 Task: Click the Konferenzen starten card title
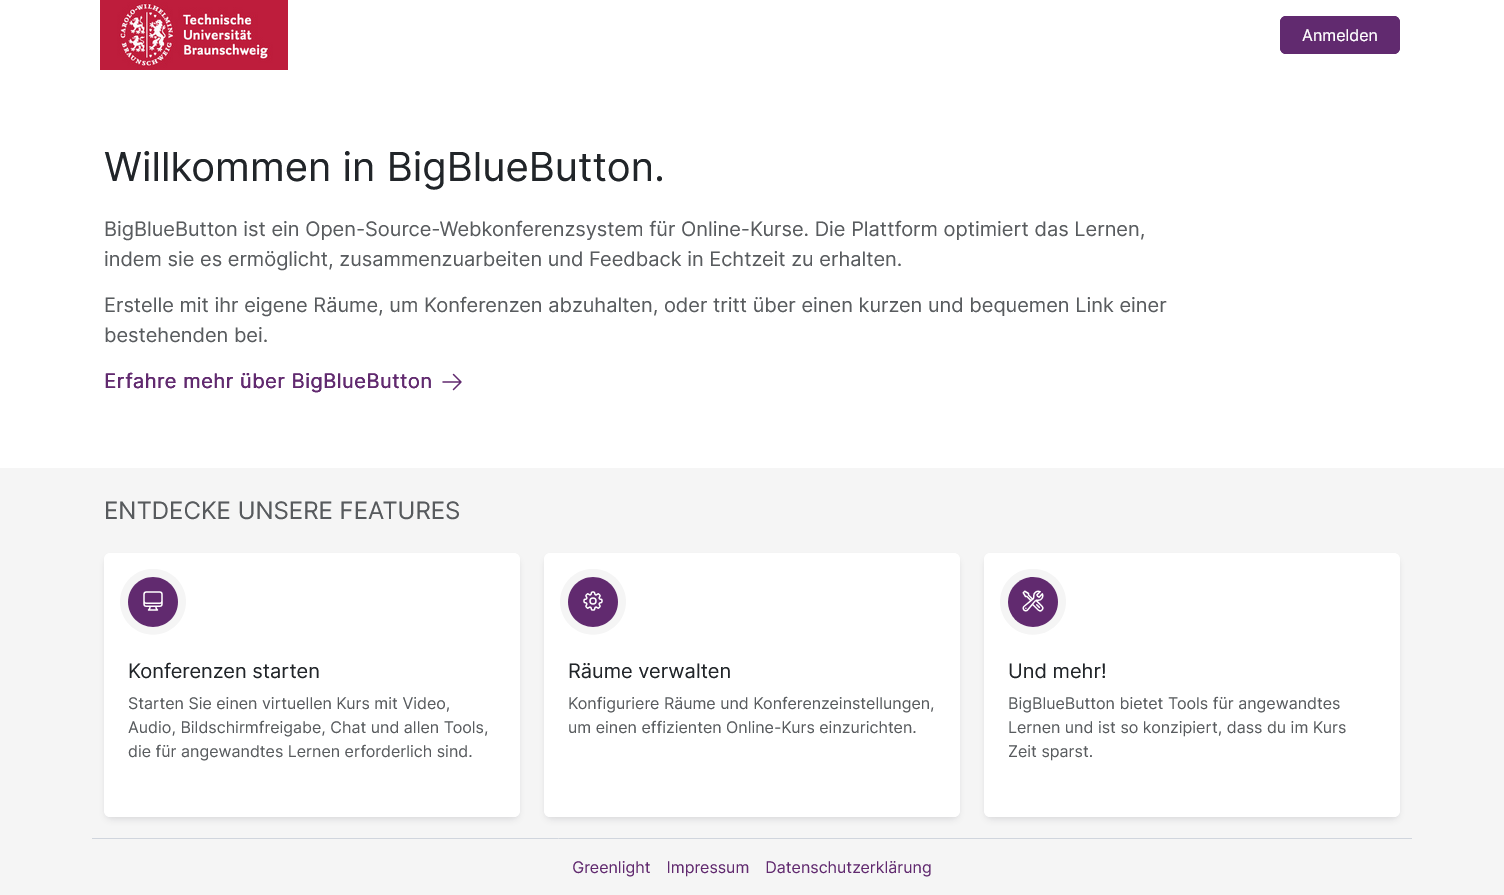[224, 671]
